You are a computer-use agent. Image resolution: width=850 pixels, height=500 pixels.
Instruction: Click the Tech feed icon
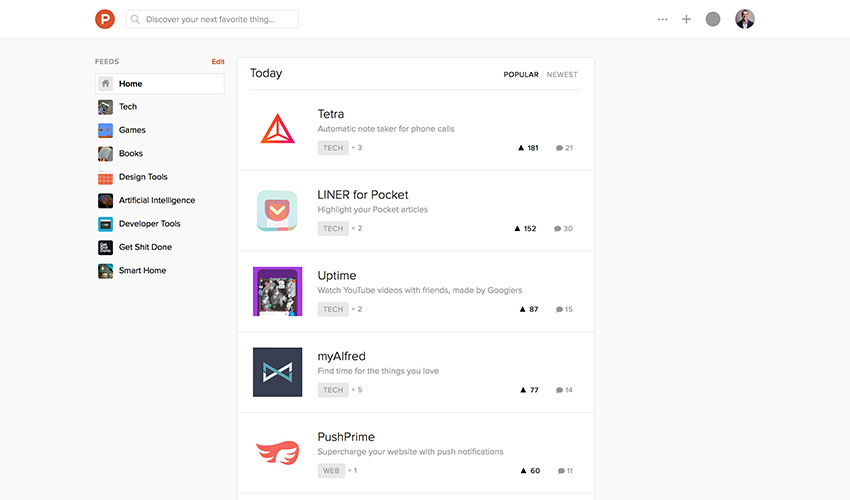(x=105, y=107)
